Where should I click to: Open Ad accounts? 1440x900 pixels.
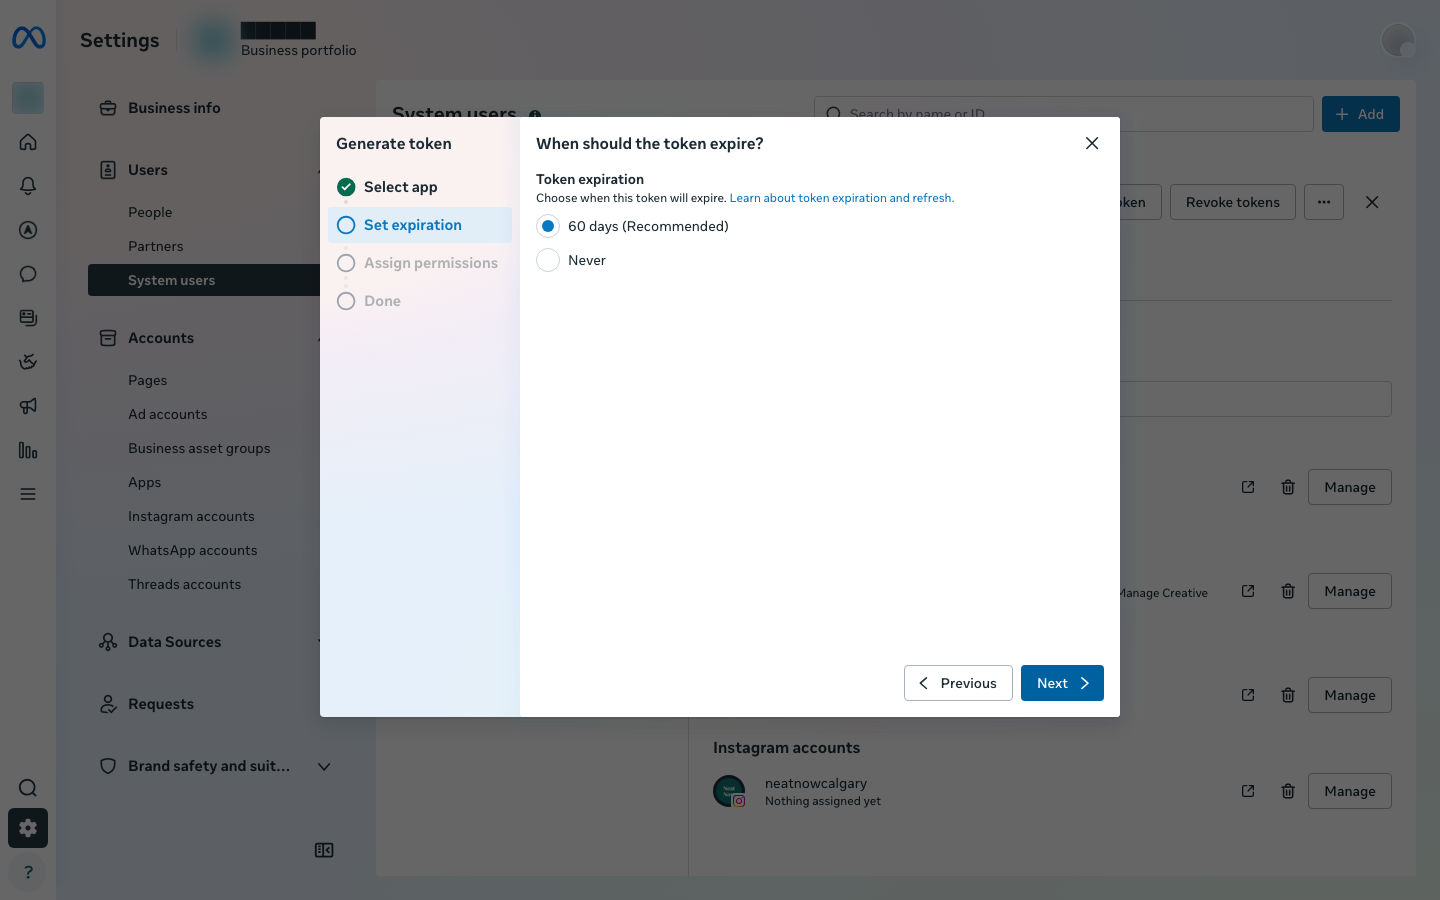pos(168,414)
